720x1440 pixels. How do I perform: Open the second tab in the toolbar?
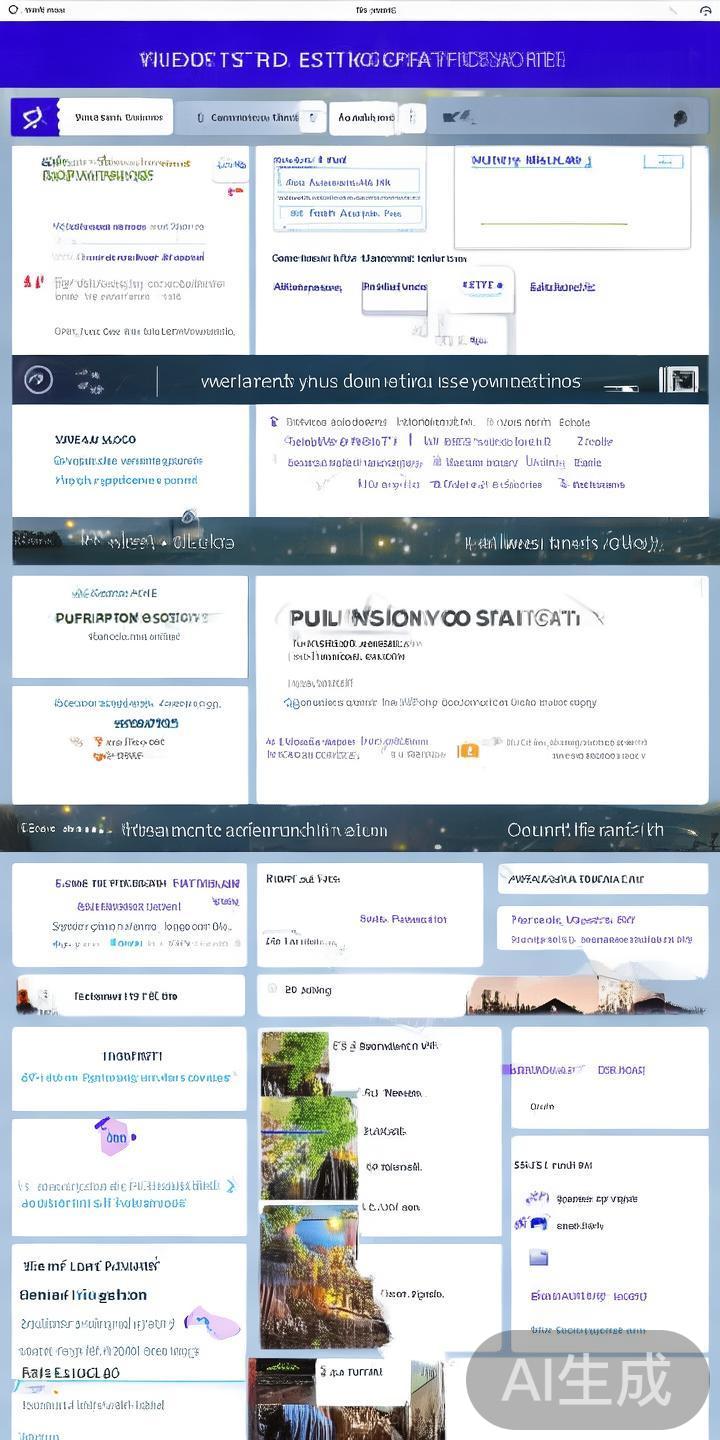[x=250, y=118]
